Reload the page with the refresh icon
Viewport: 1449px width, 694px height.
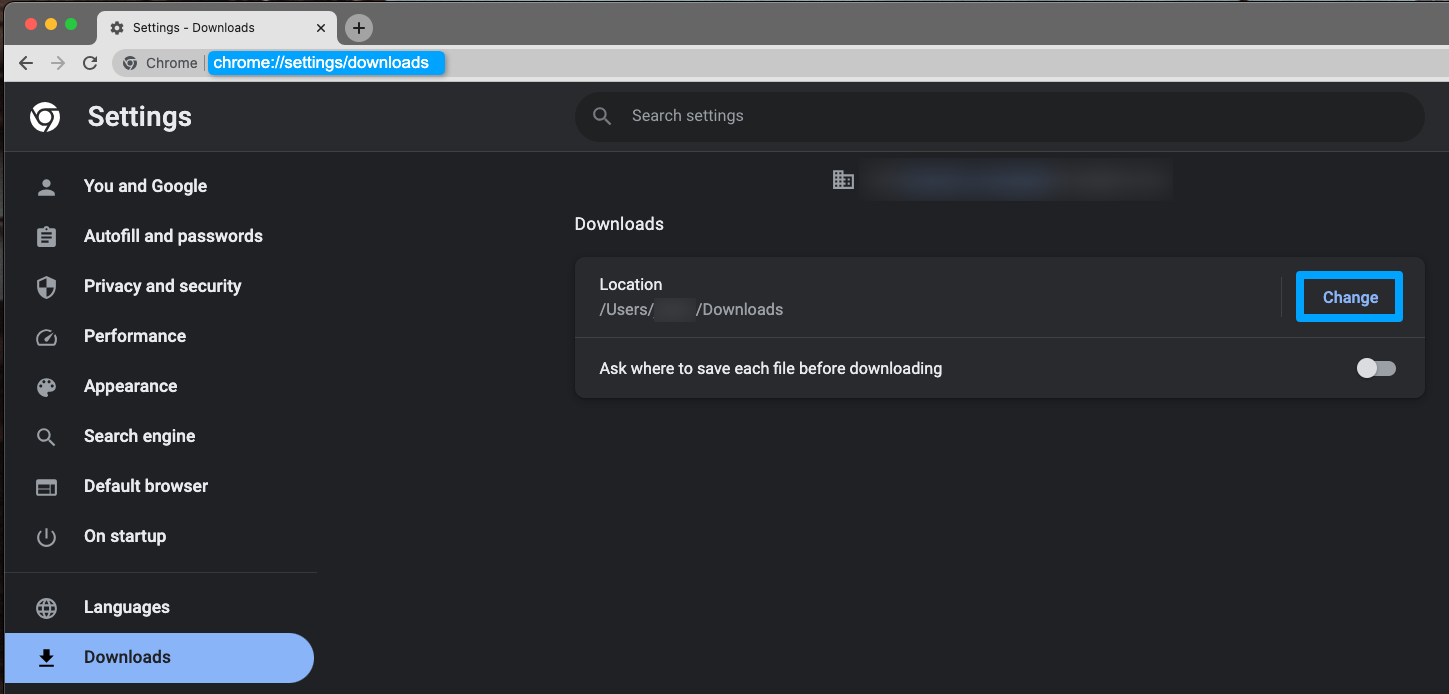(90, 63)
